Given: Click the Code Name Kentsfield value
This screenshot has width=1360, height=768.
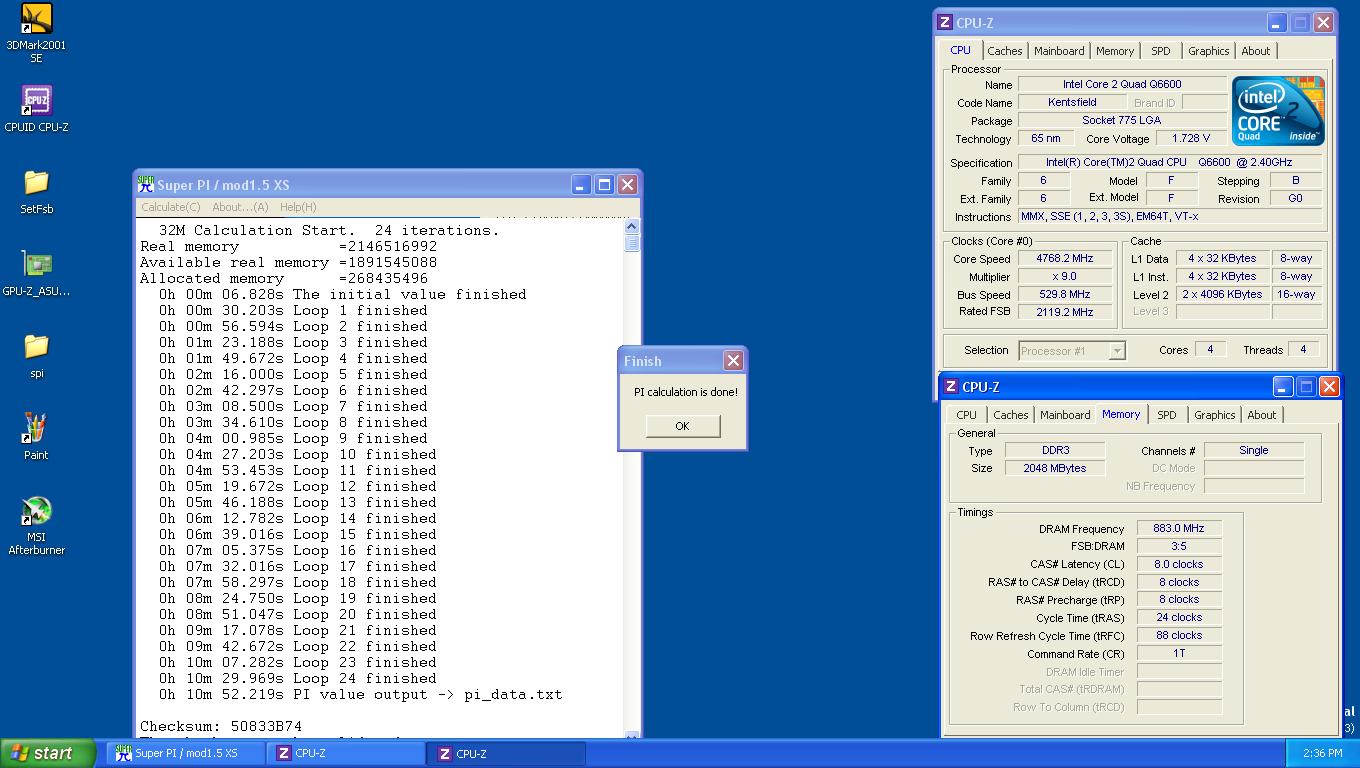Looking at the screenshot, I should (1072, 102).
